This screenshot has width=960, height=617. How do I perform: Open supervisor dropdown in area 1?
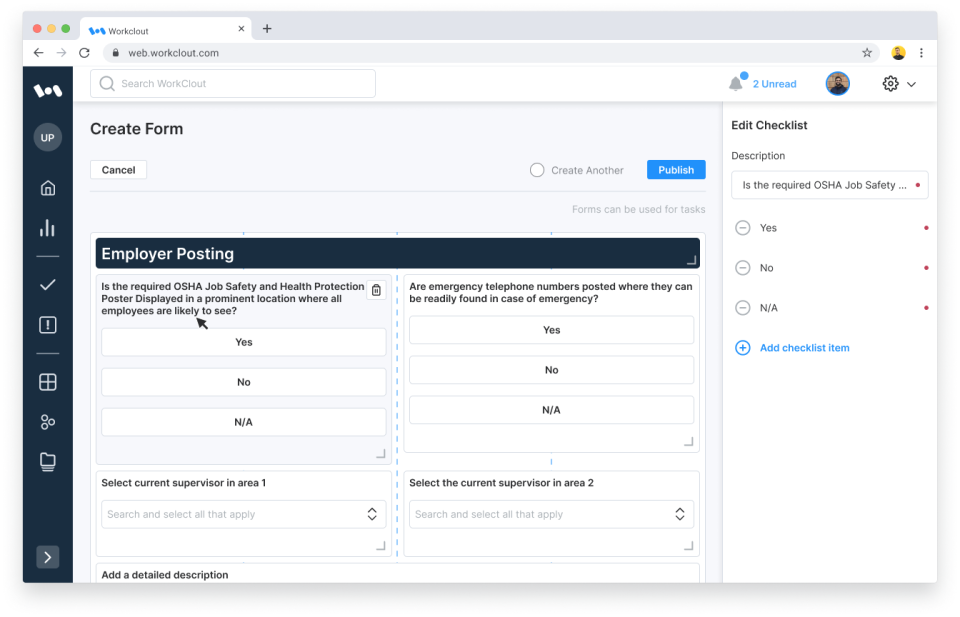[x=371, y=513]
